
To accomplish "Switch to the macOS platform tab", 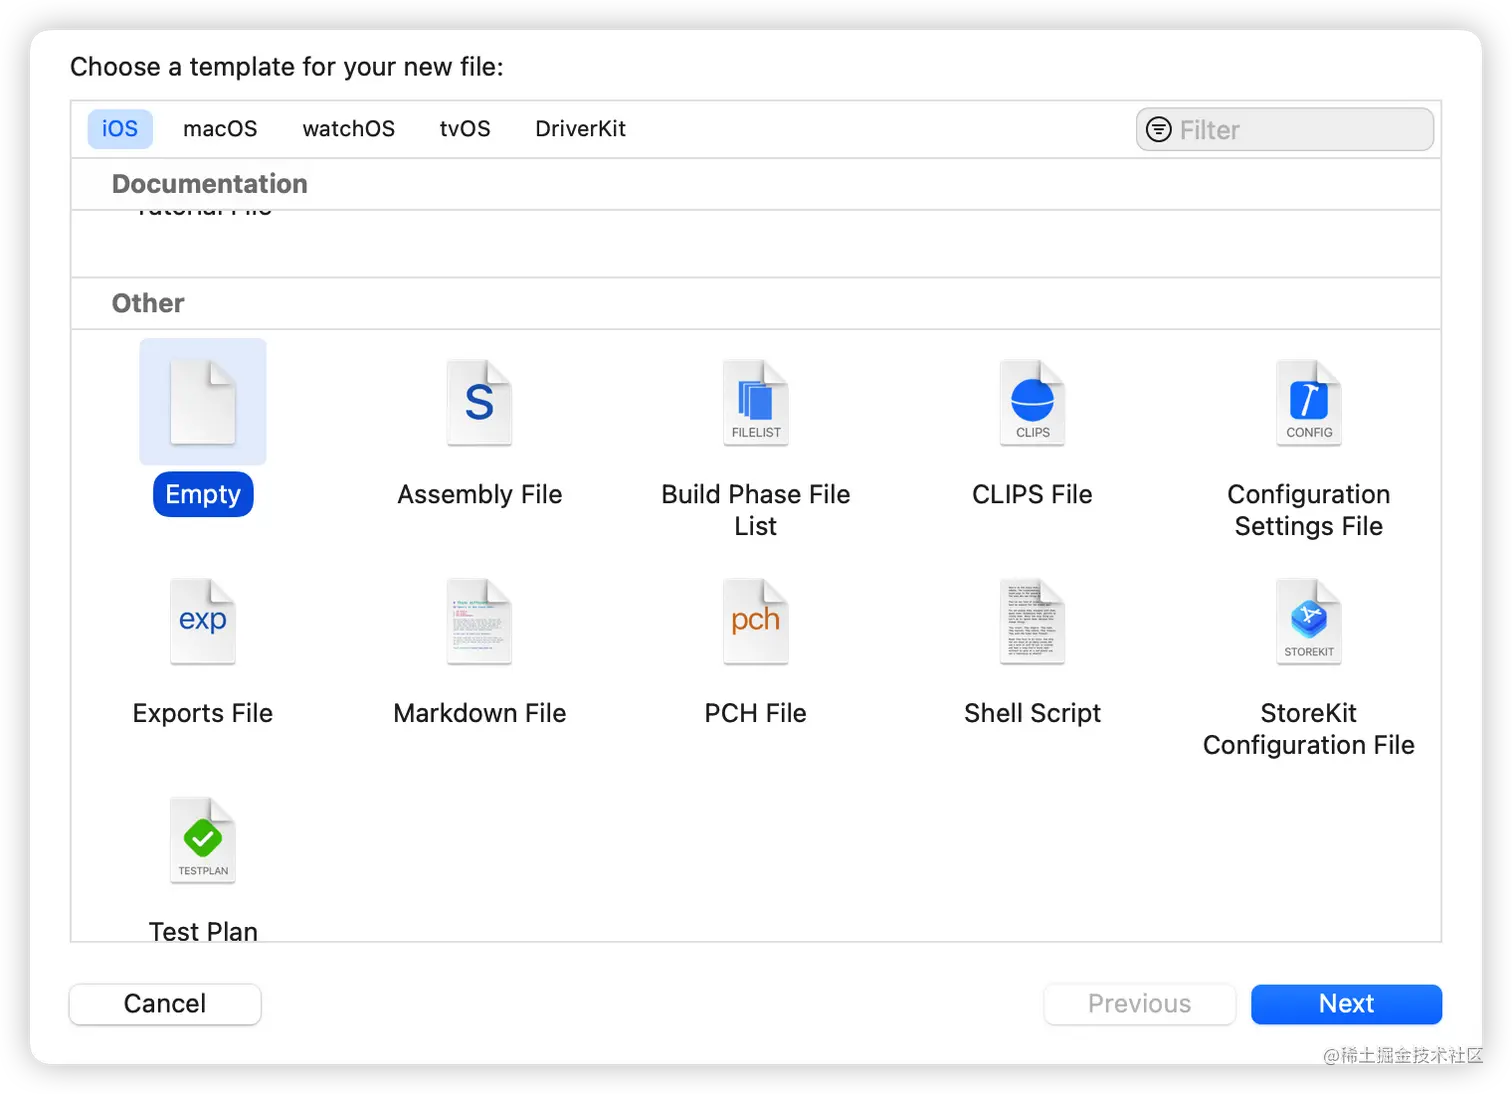I will tap(220, 129).
